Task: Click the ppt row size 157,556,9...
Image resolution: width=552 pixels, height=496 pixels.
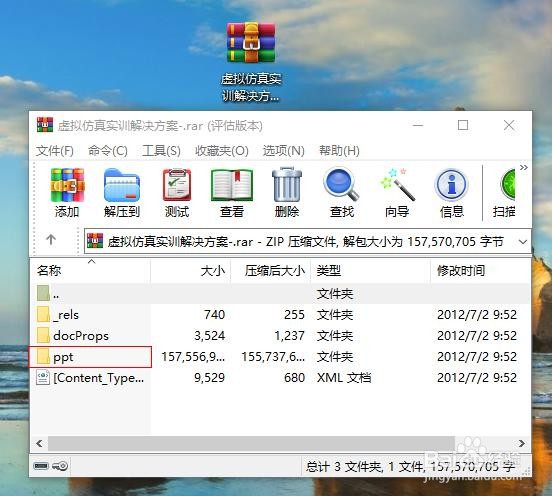Action: point(193,357)
